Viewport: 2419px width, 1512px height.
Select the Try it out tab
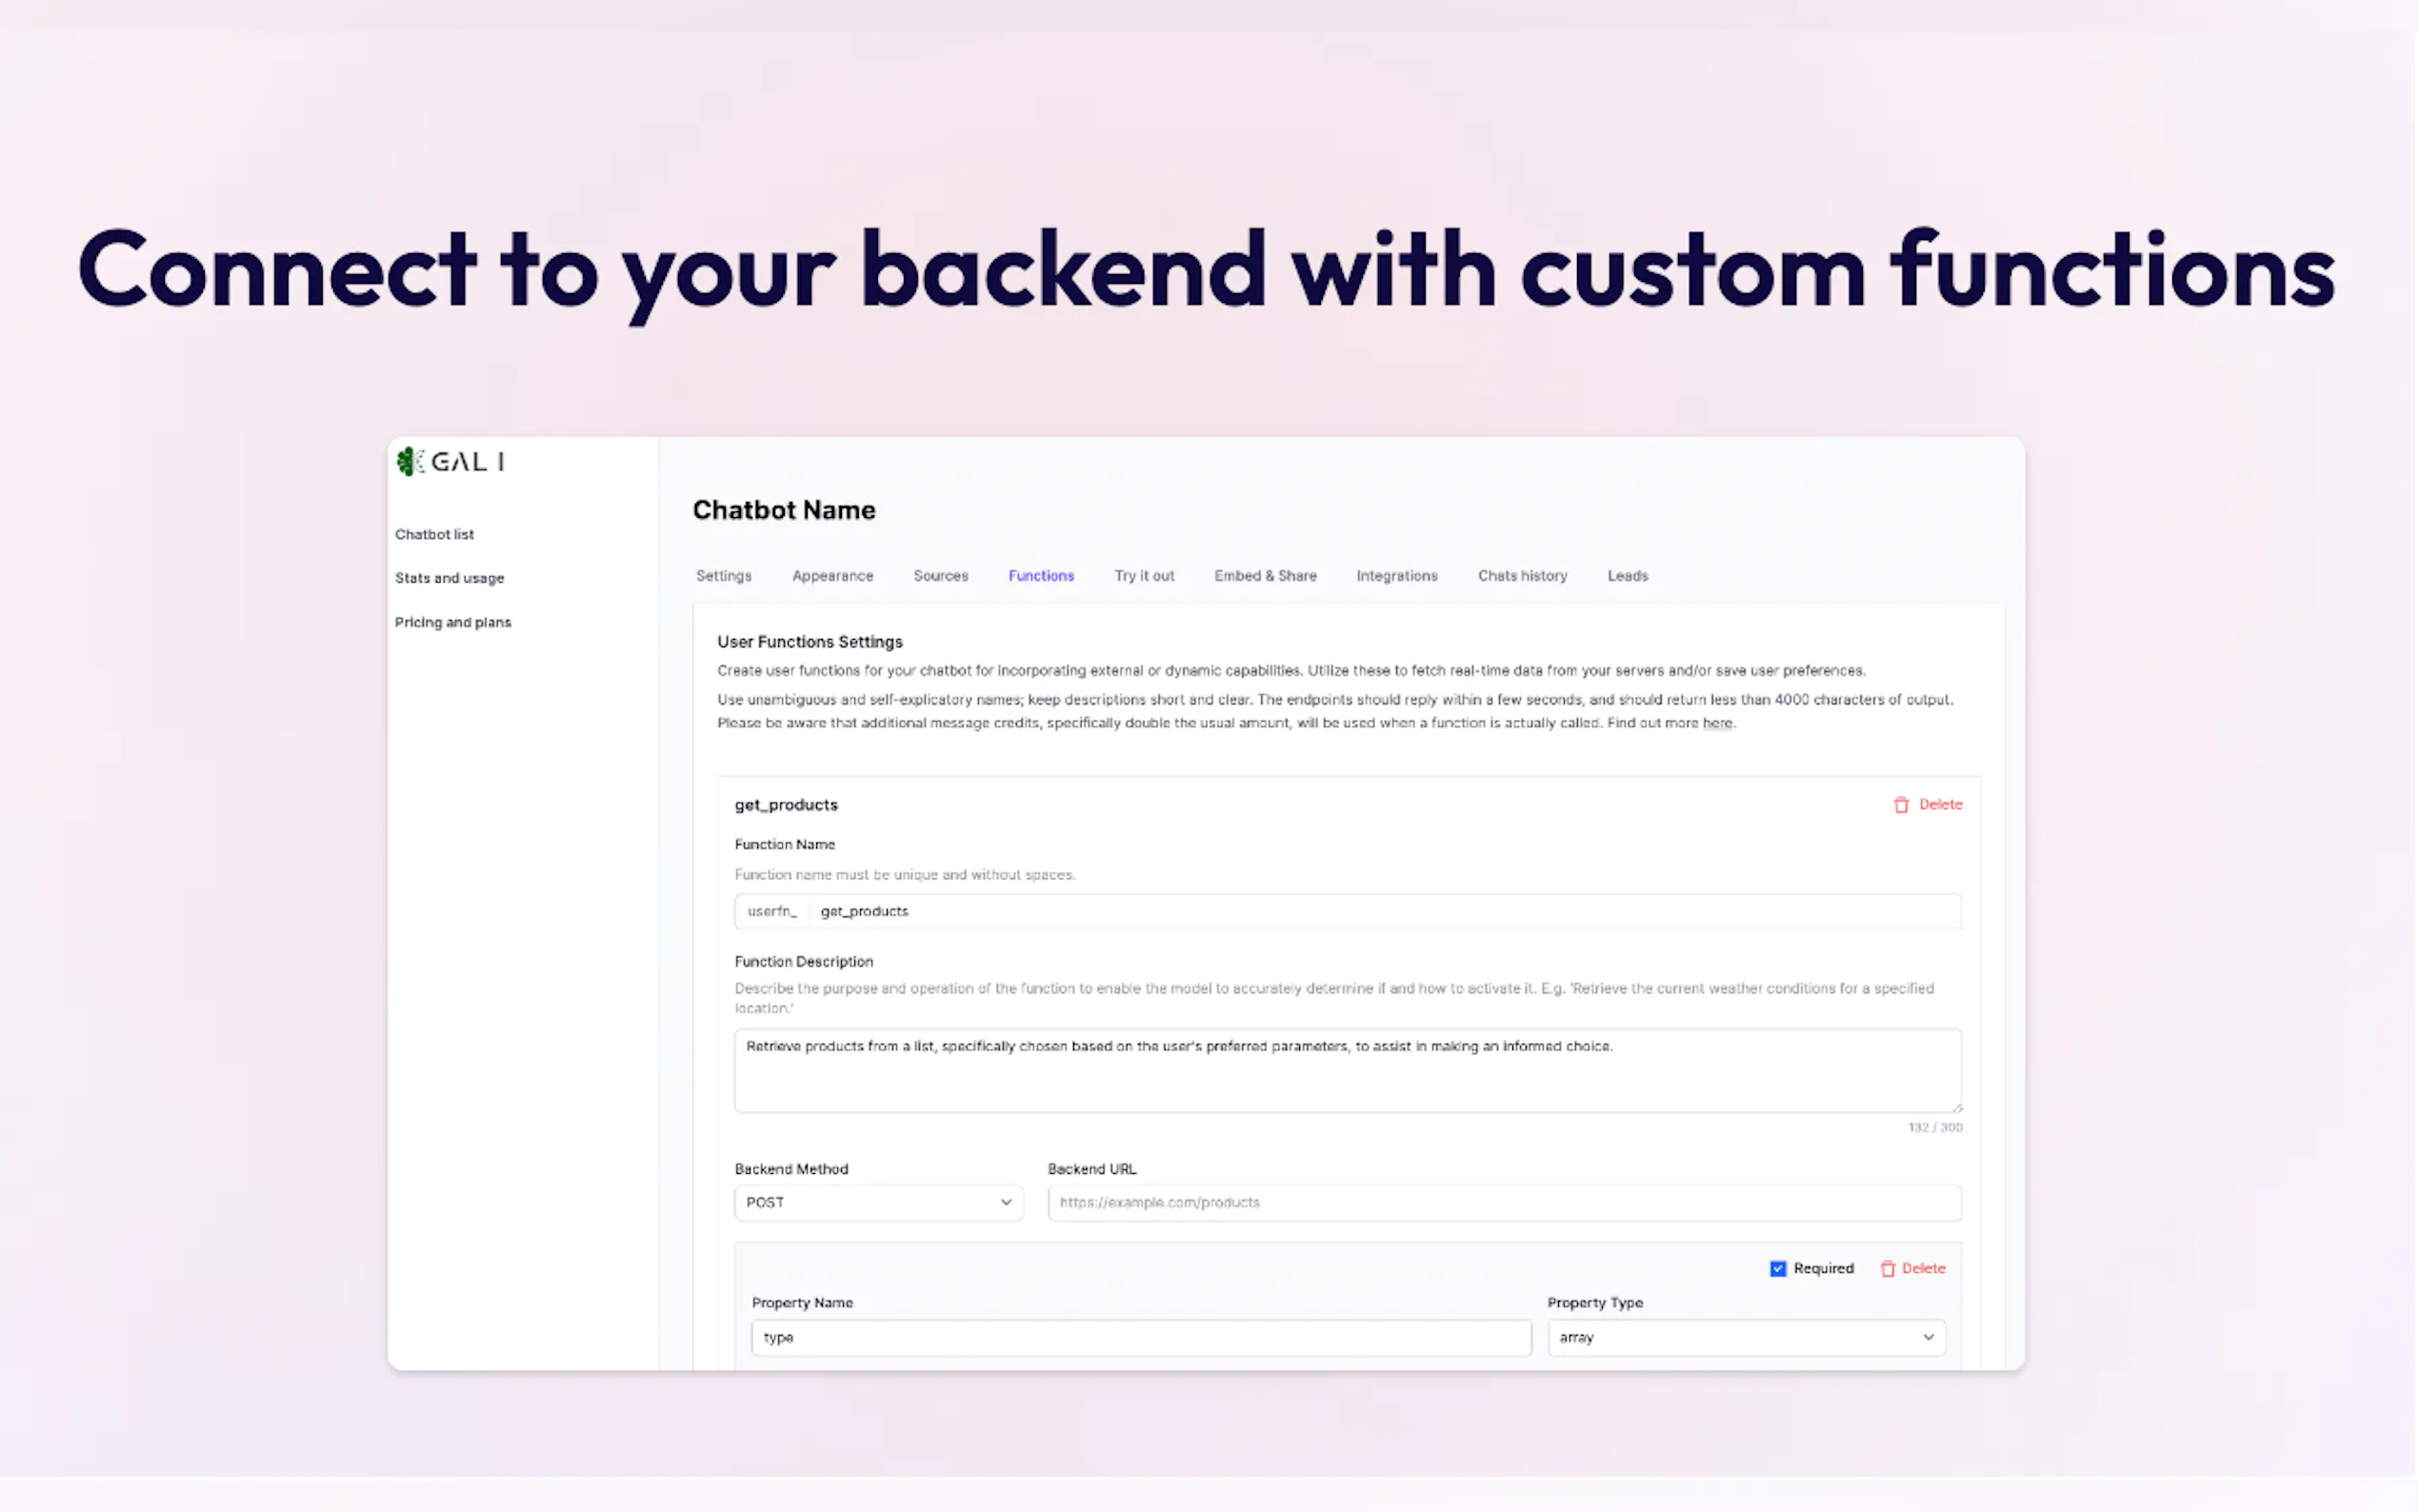tap(1144, 576)
